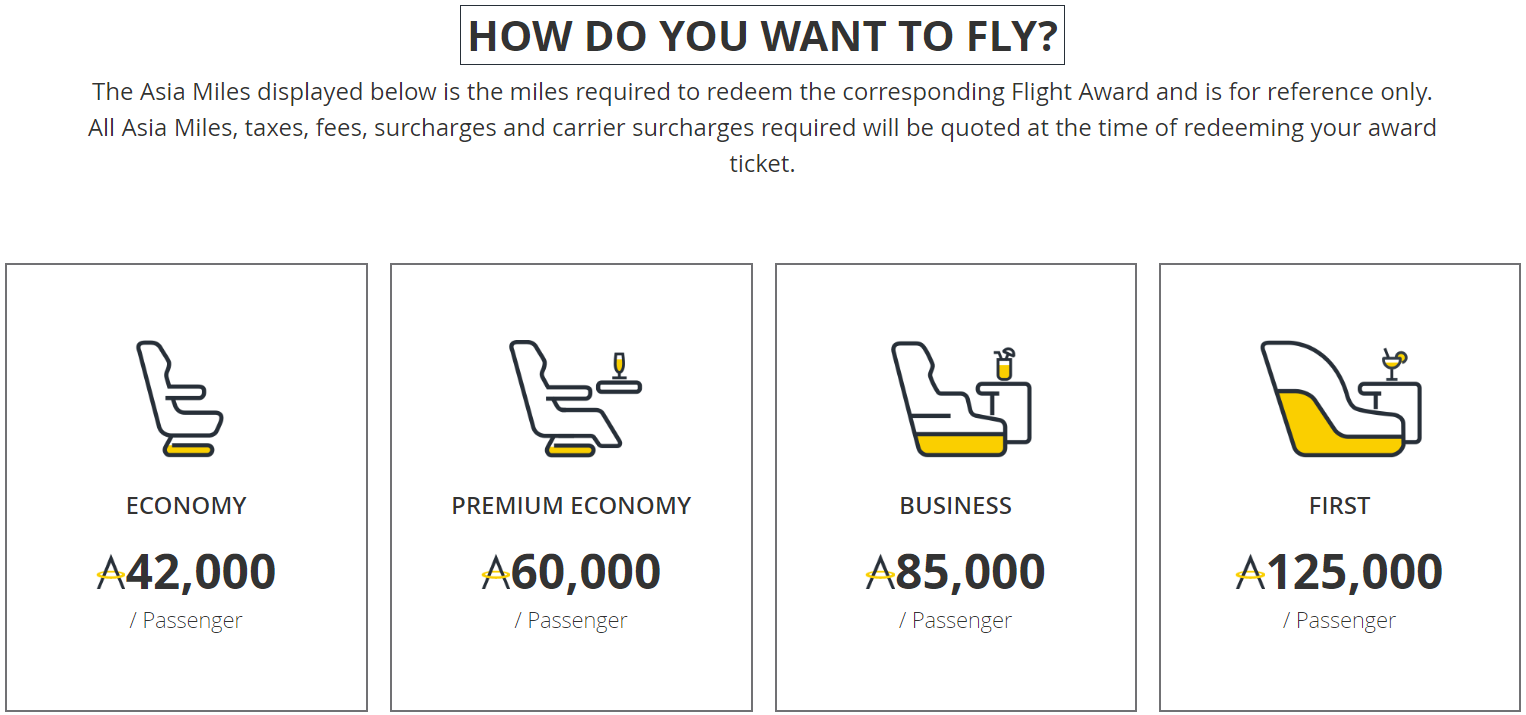This screenshot has height=715, width=1526.
Task: Click Passenger text under First price
Action: coord(1346,621)
